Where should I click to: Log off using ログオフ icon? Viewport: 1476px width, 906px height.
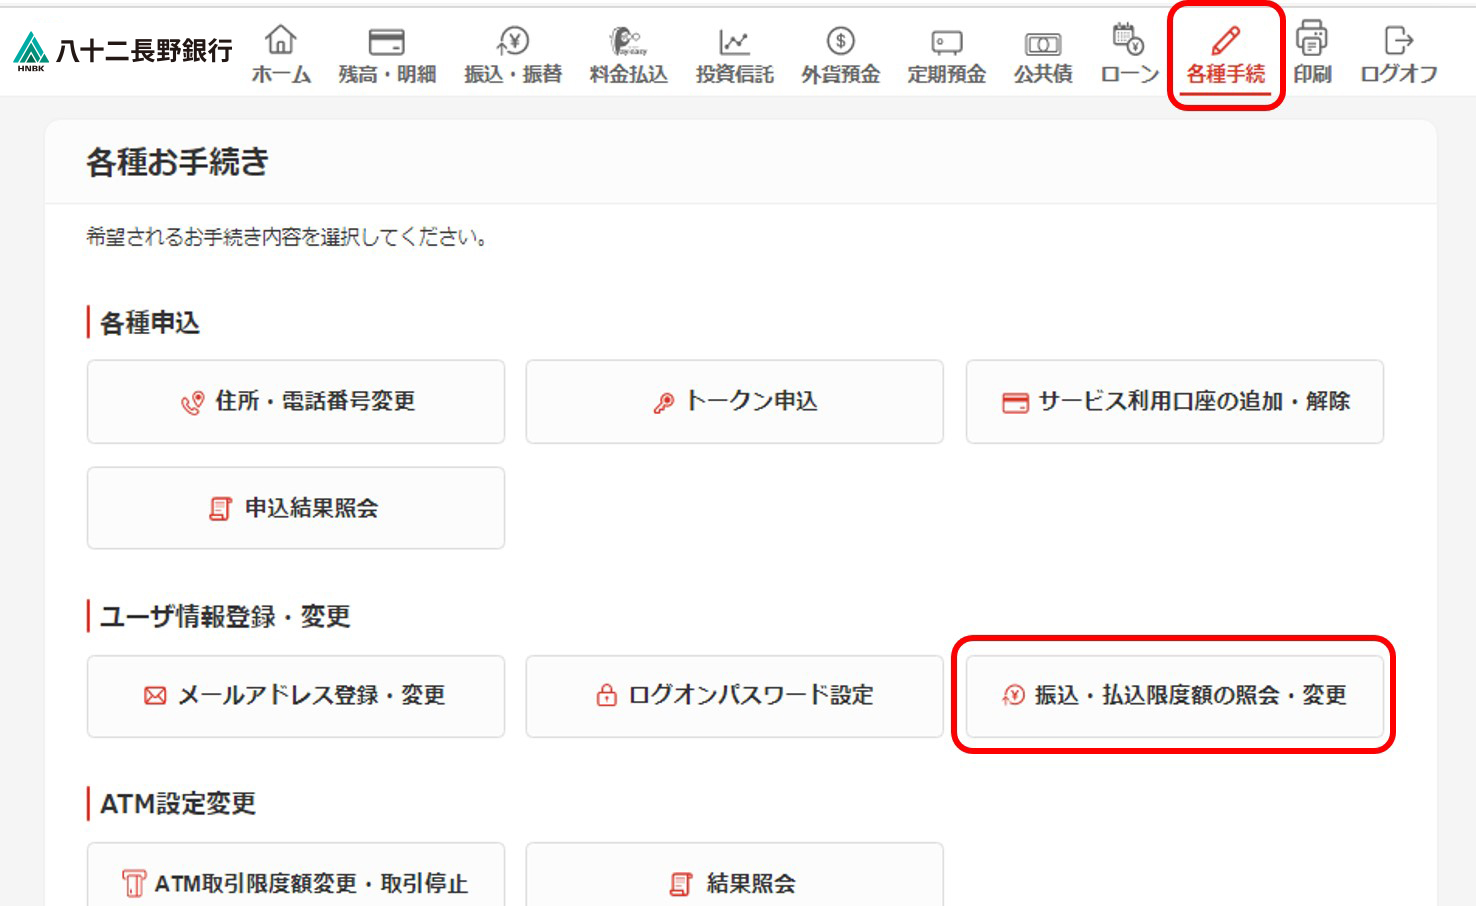(1398, 40)
